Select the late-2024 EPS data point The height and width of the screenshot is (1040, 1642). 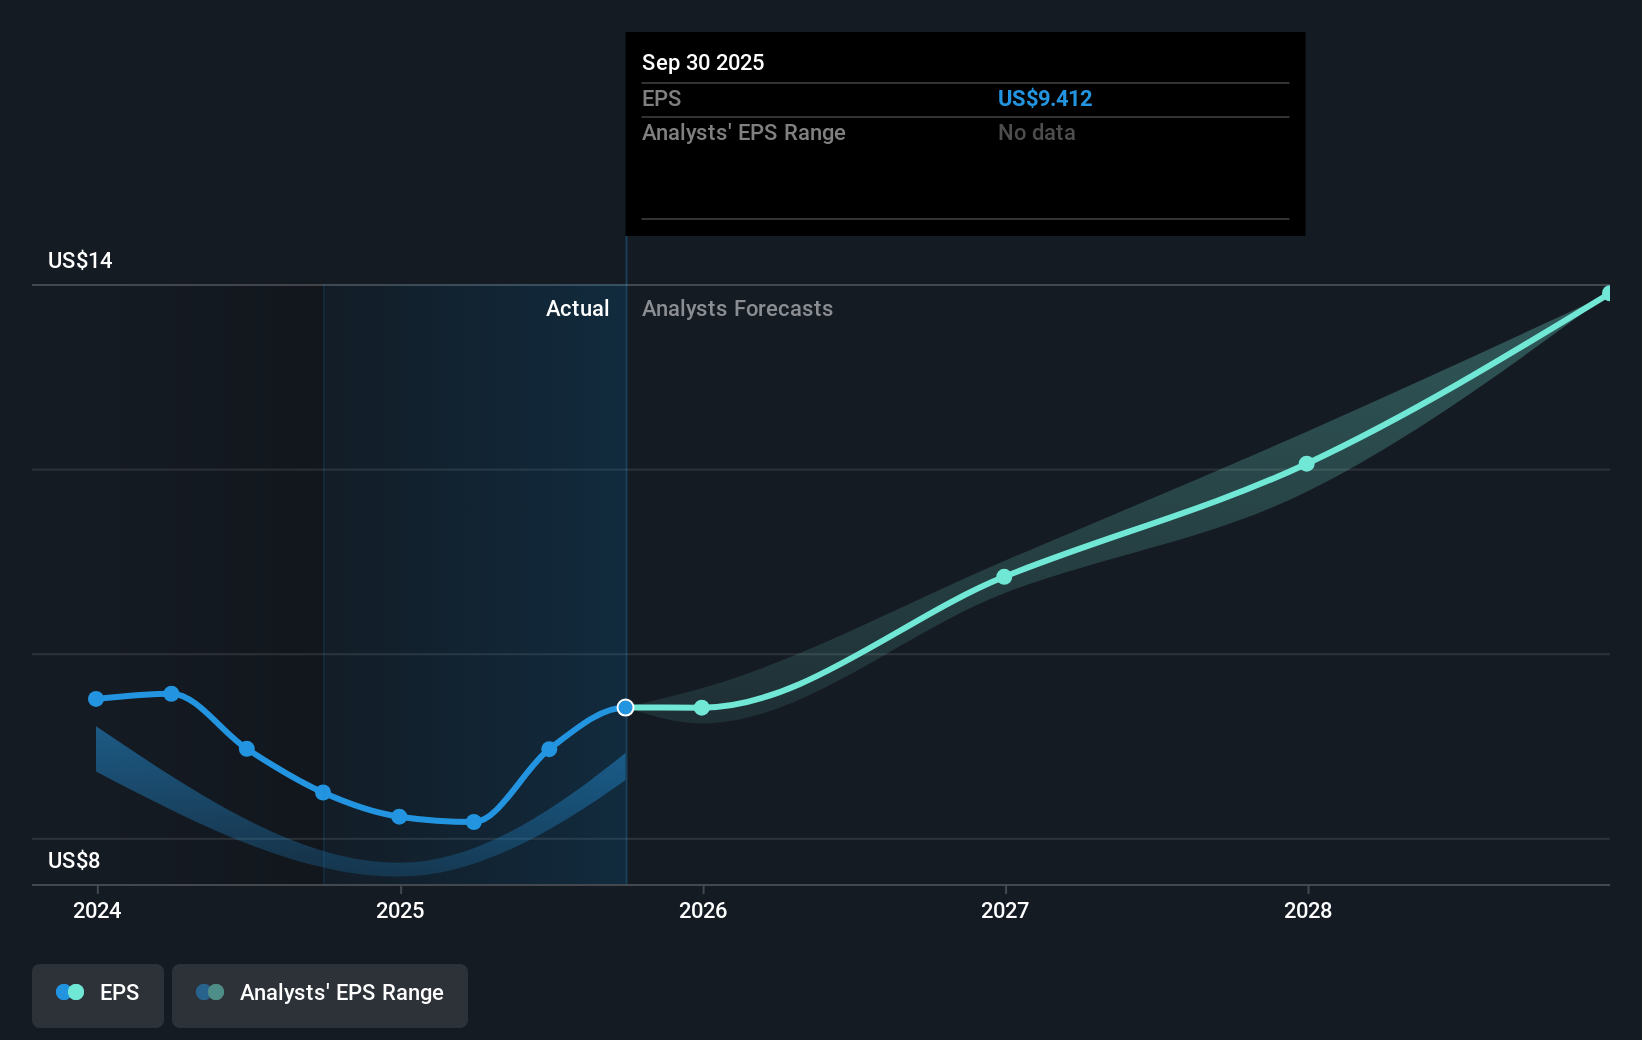[323, 792]
